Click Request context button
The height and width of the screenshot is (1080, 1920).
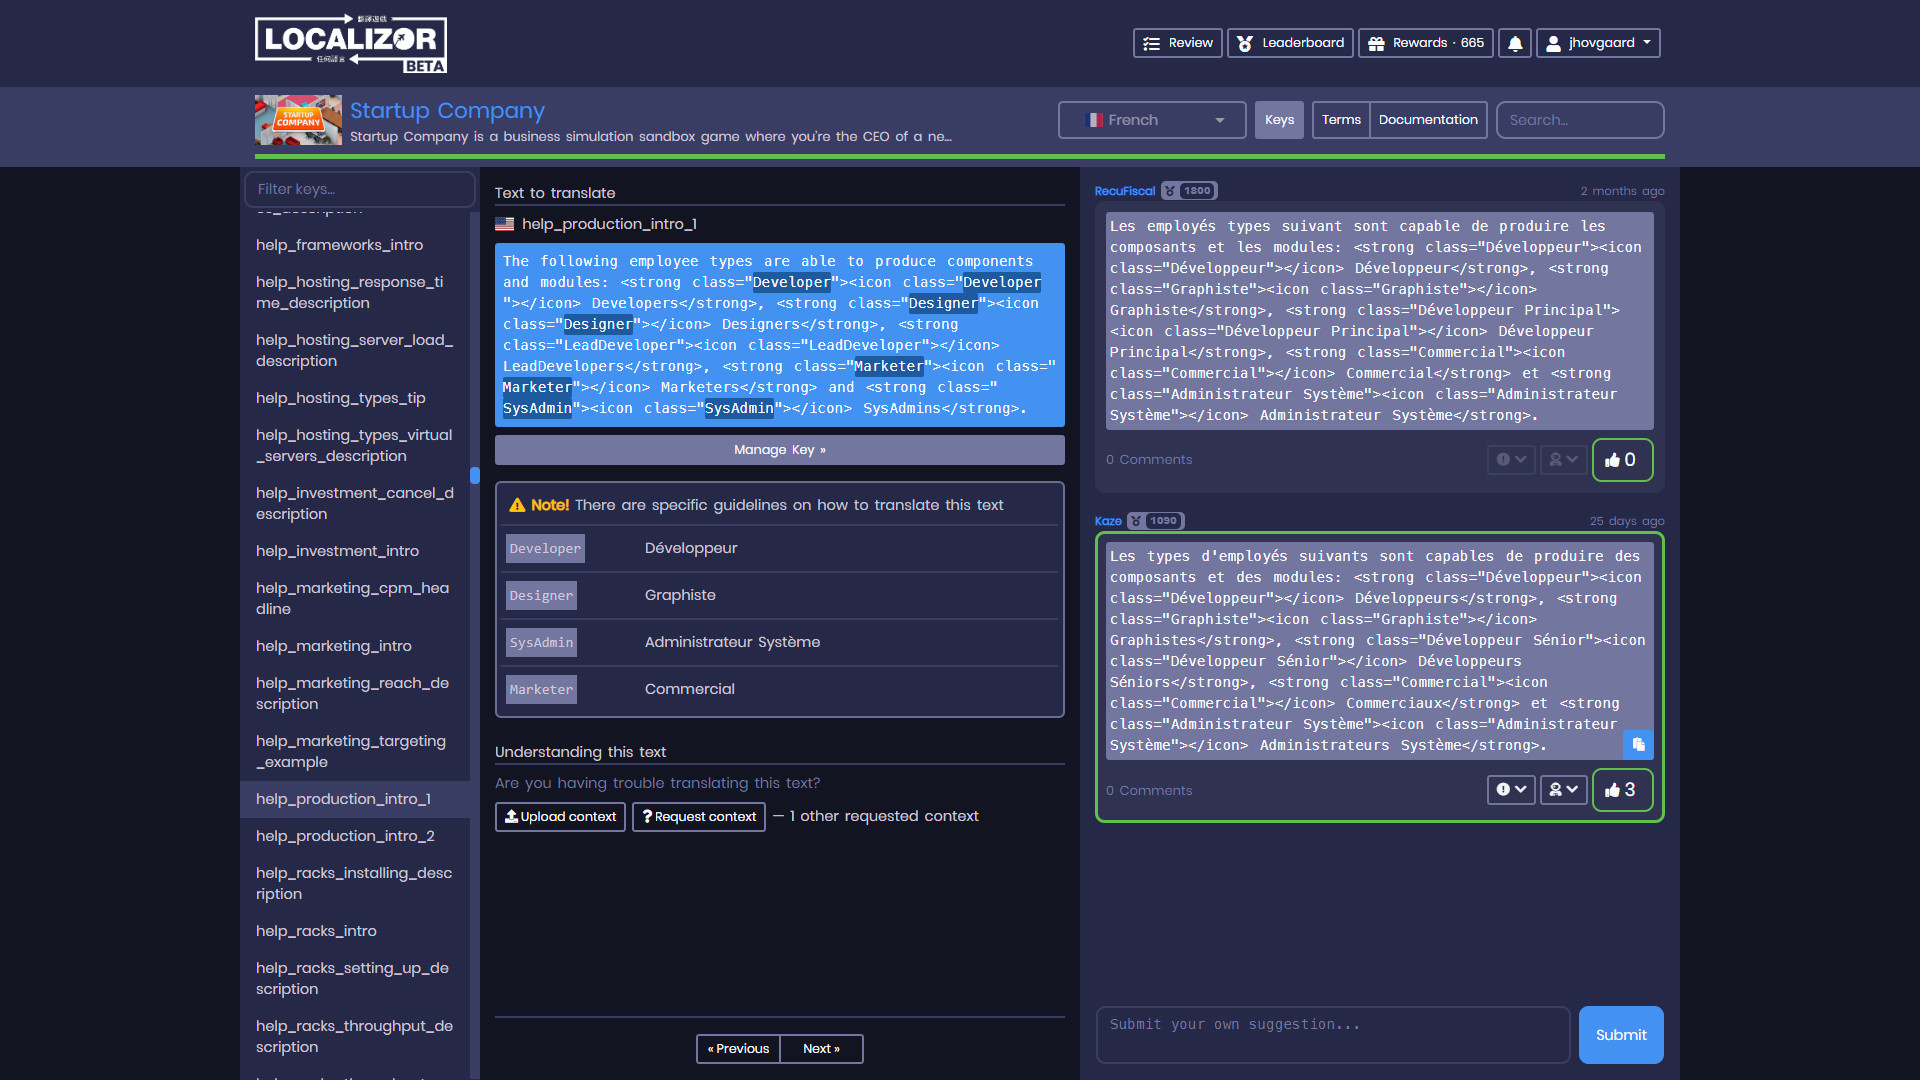point(698,817)
